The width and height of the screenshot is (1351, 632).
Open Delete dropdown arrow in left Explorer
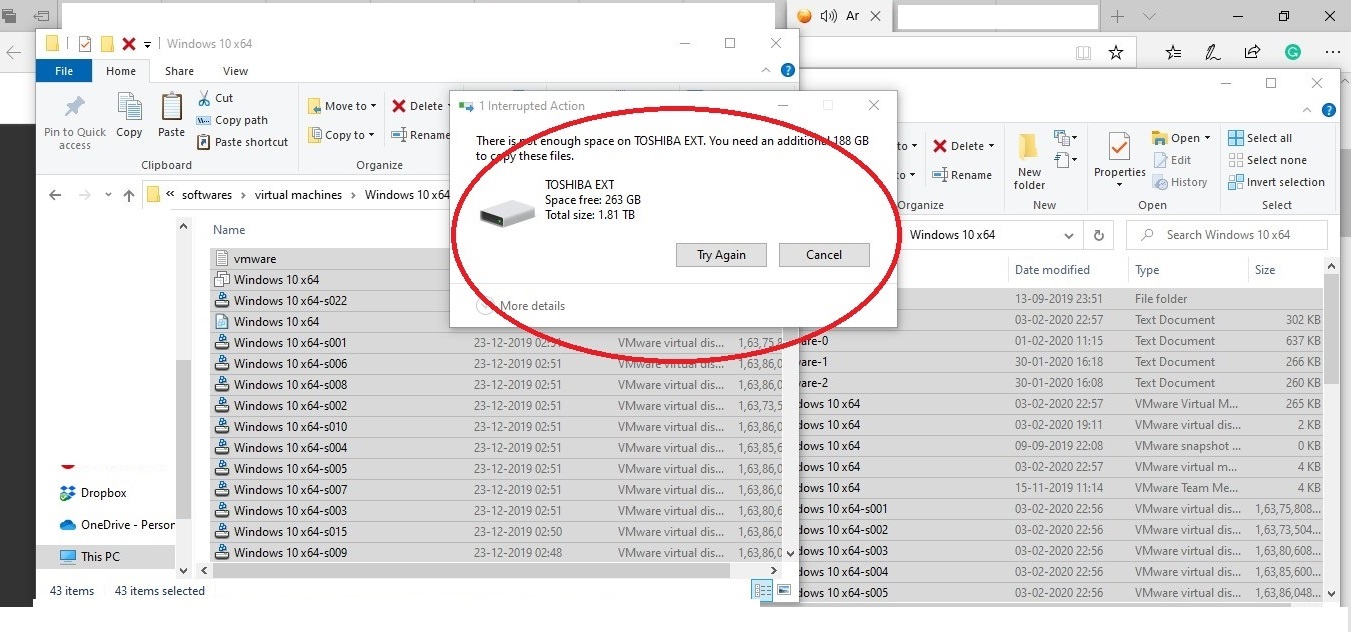click(449, 106)
